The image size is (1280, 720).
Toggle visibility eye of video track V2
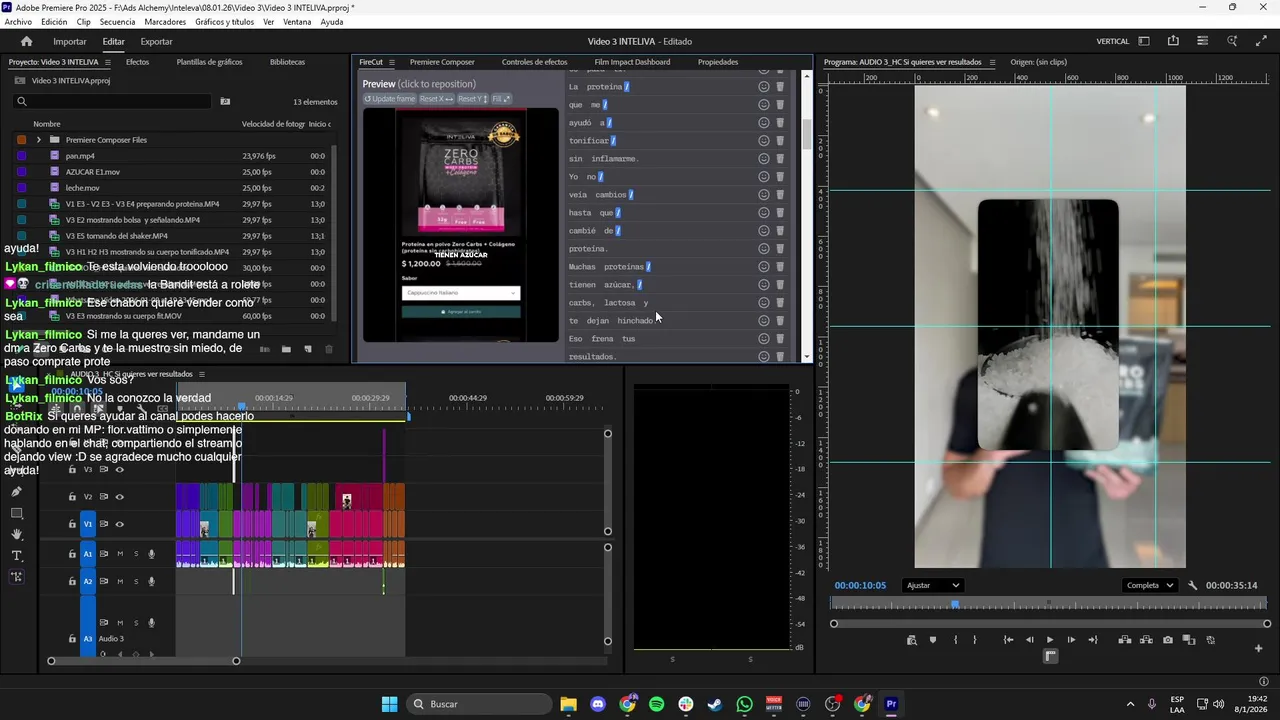(x=119, y=497)
